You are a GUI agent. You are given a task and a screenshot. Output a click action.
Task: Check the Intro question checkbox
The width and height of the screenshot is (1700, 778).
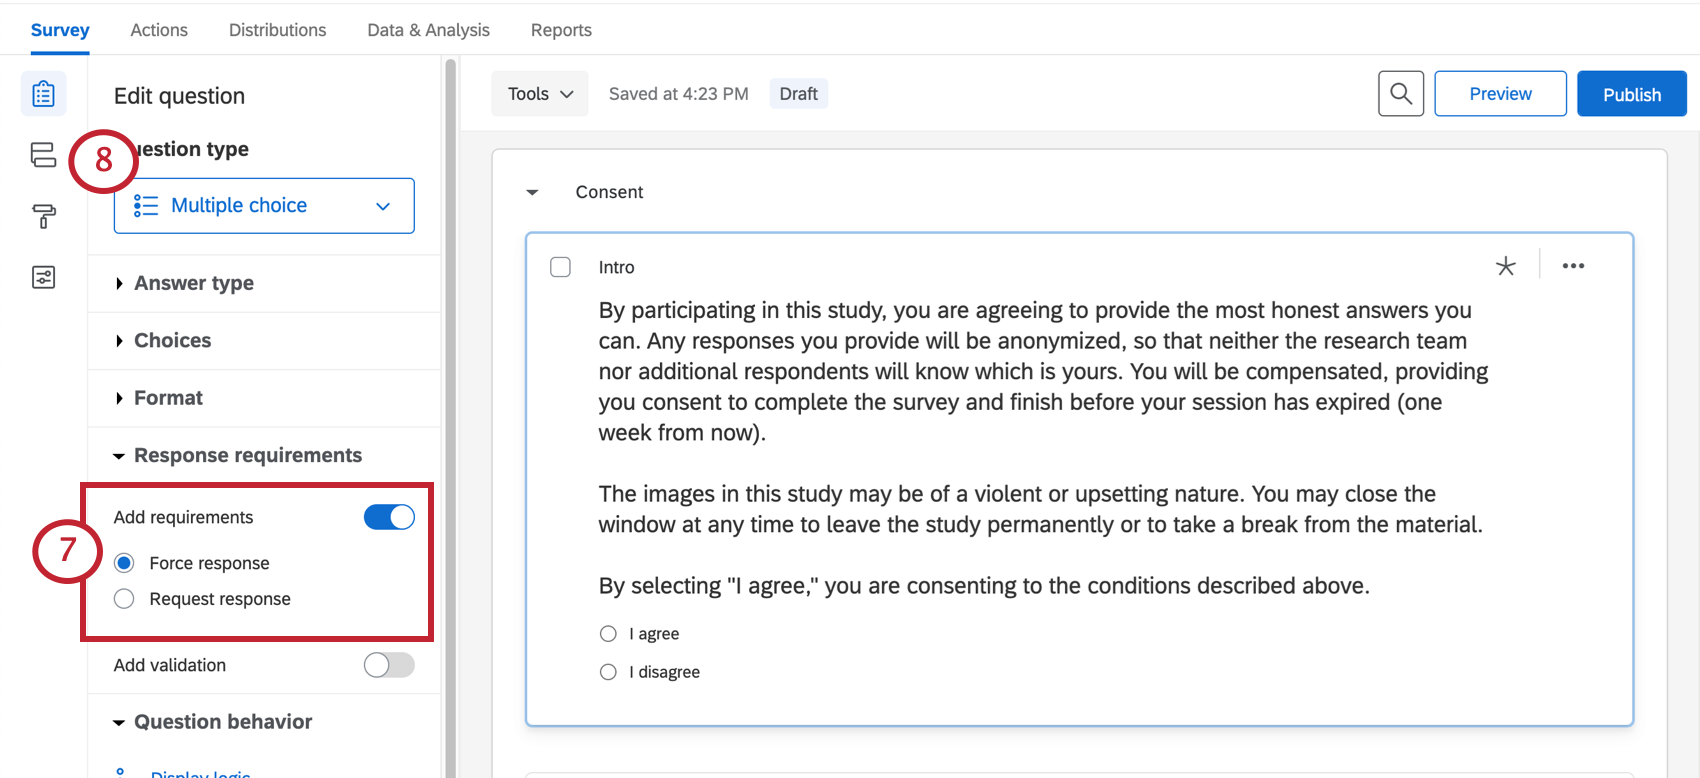tap(561, 267)
